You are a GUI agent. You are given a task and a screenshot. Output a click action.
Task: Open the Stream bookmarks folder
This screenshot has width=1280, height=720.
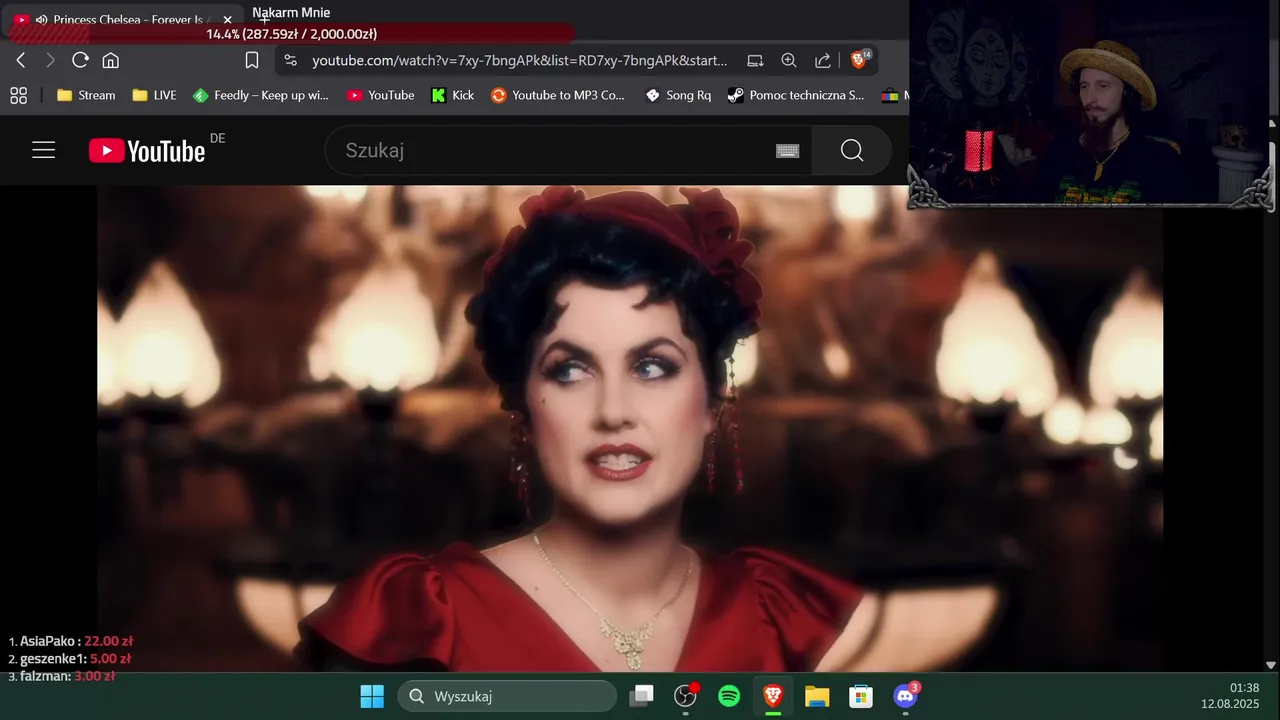(x=86, y=95)
